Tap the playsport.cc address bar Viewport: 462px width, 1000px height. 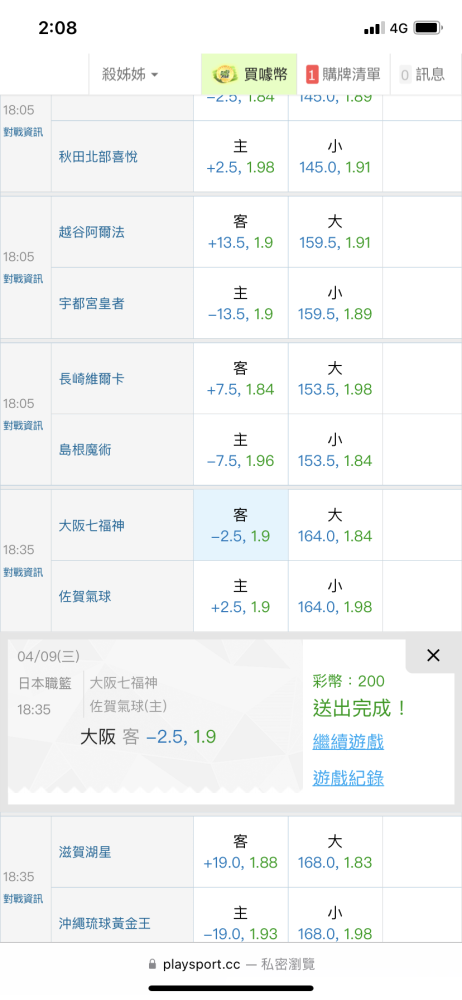coord(231,964)
